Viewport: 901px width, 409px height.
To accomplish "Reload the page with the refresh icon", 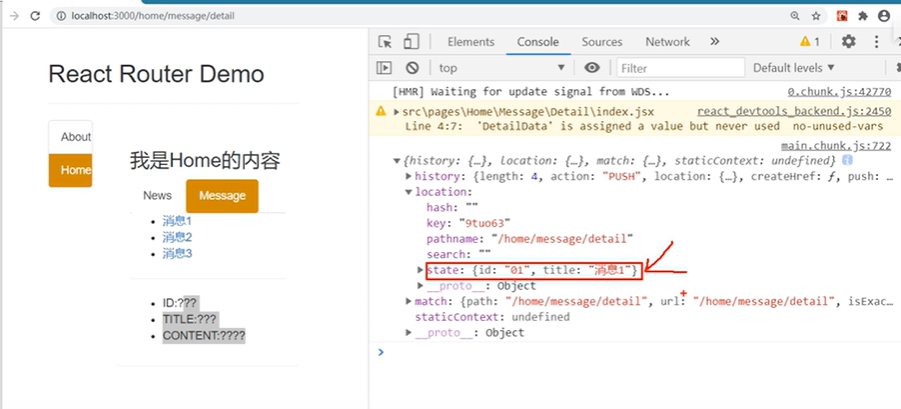I will pyautogui.click(x=35, y=16).
